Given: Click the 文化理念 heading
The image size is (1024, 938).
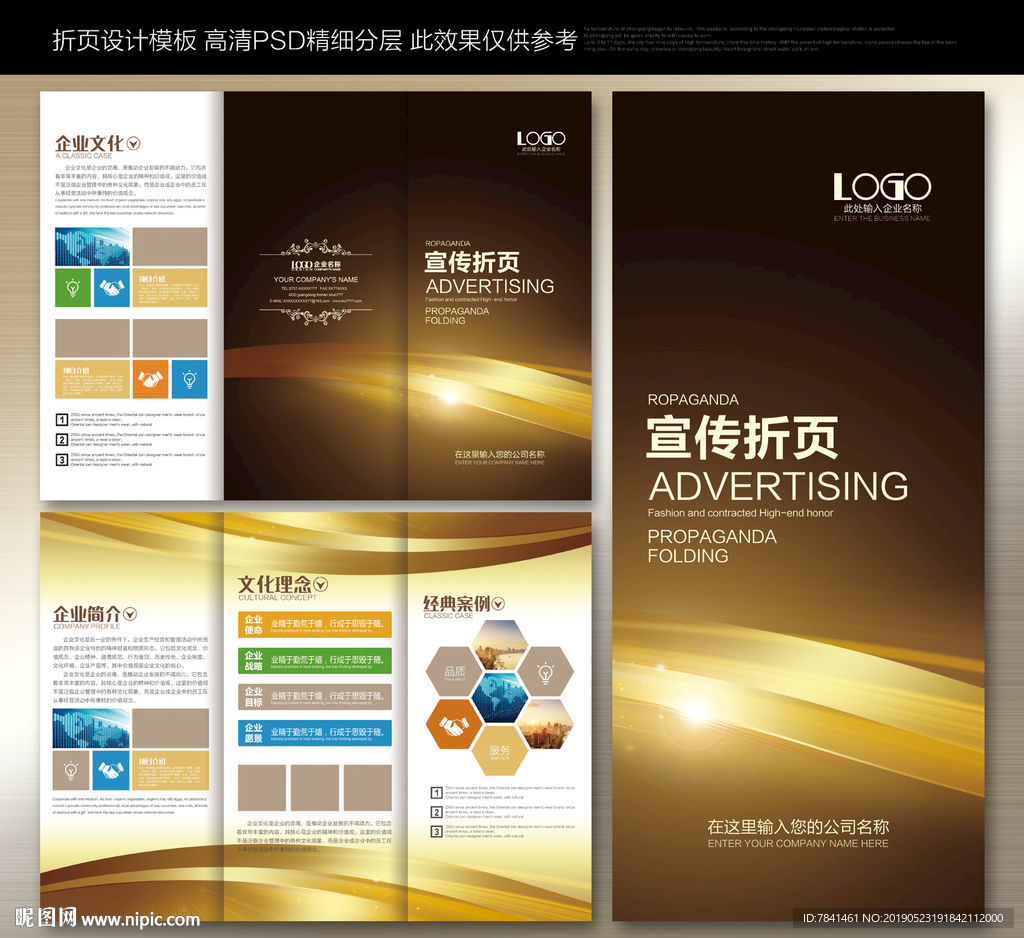Looking at the screenshot, I should pos(274,585).
